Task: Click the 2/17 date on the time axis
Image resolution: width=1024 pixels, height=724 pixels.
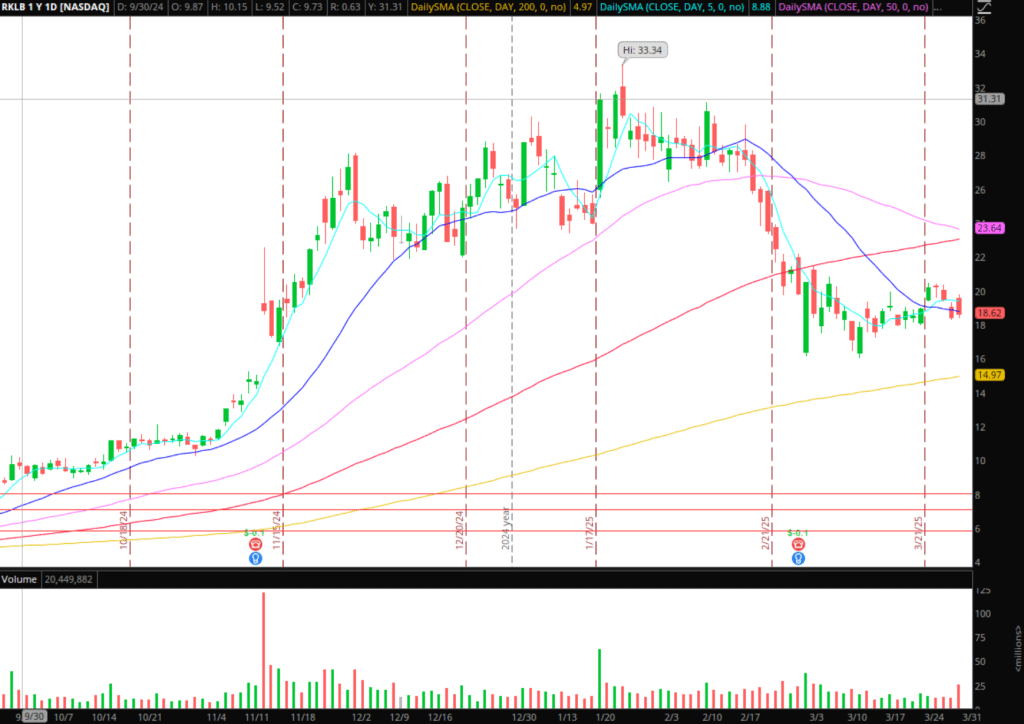Action: 750,717
